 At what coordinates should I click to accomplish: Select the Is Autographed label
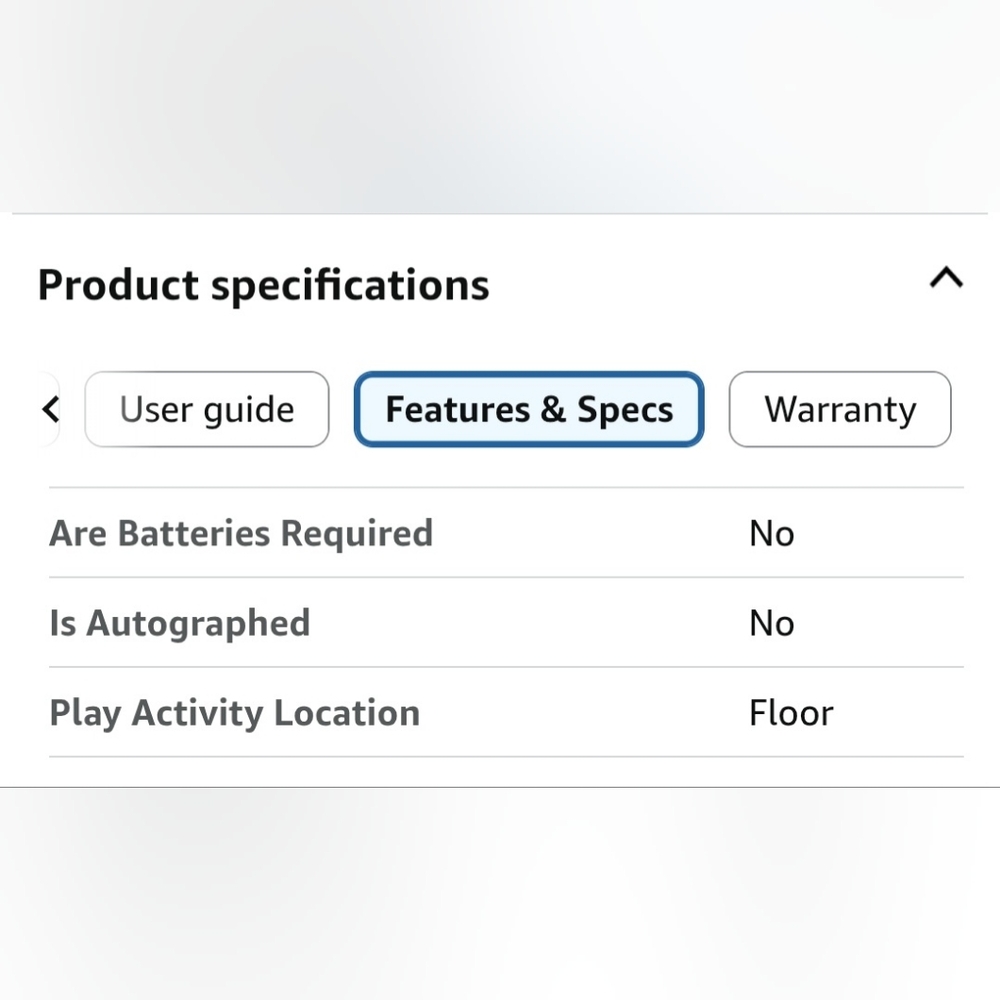click(x=180, y=623)
